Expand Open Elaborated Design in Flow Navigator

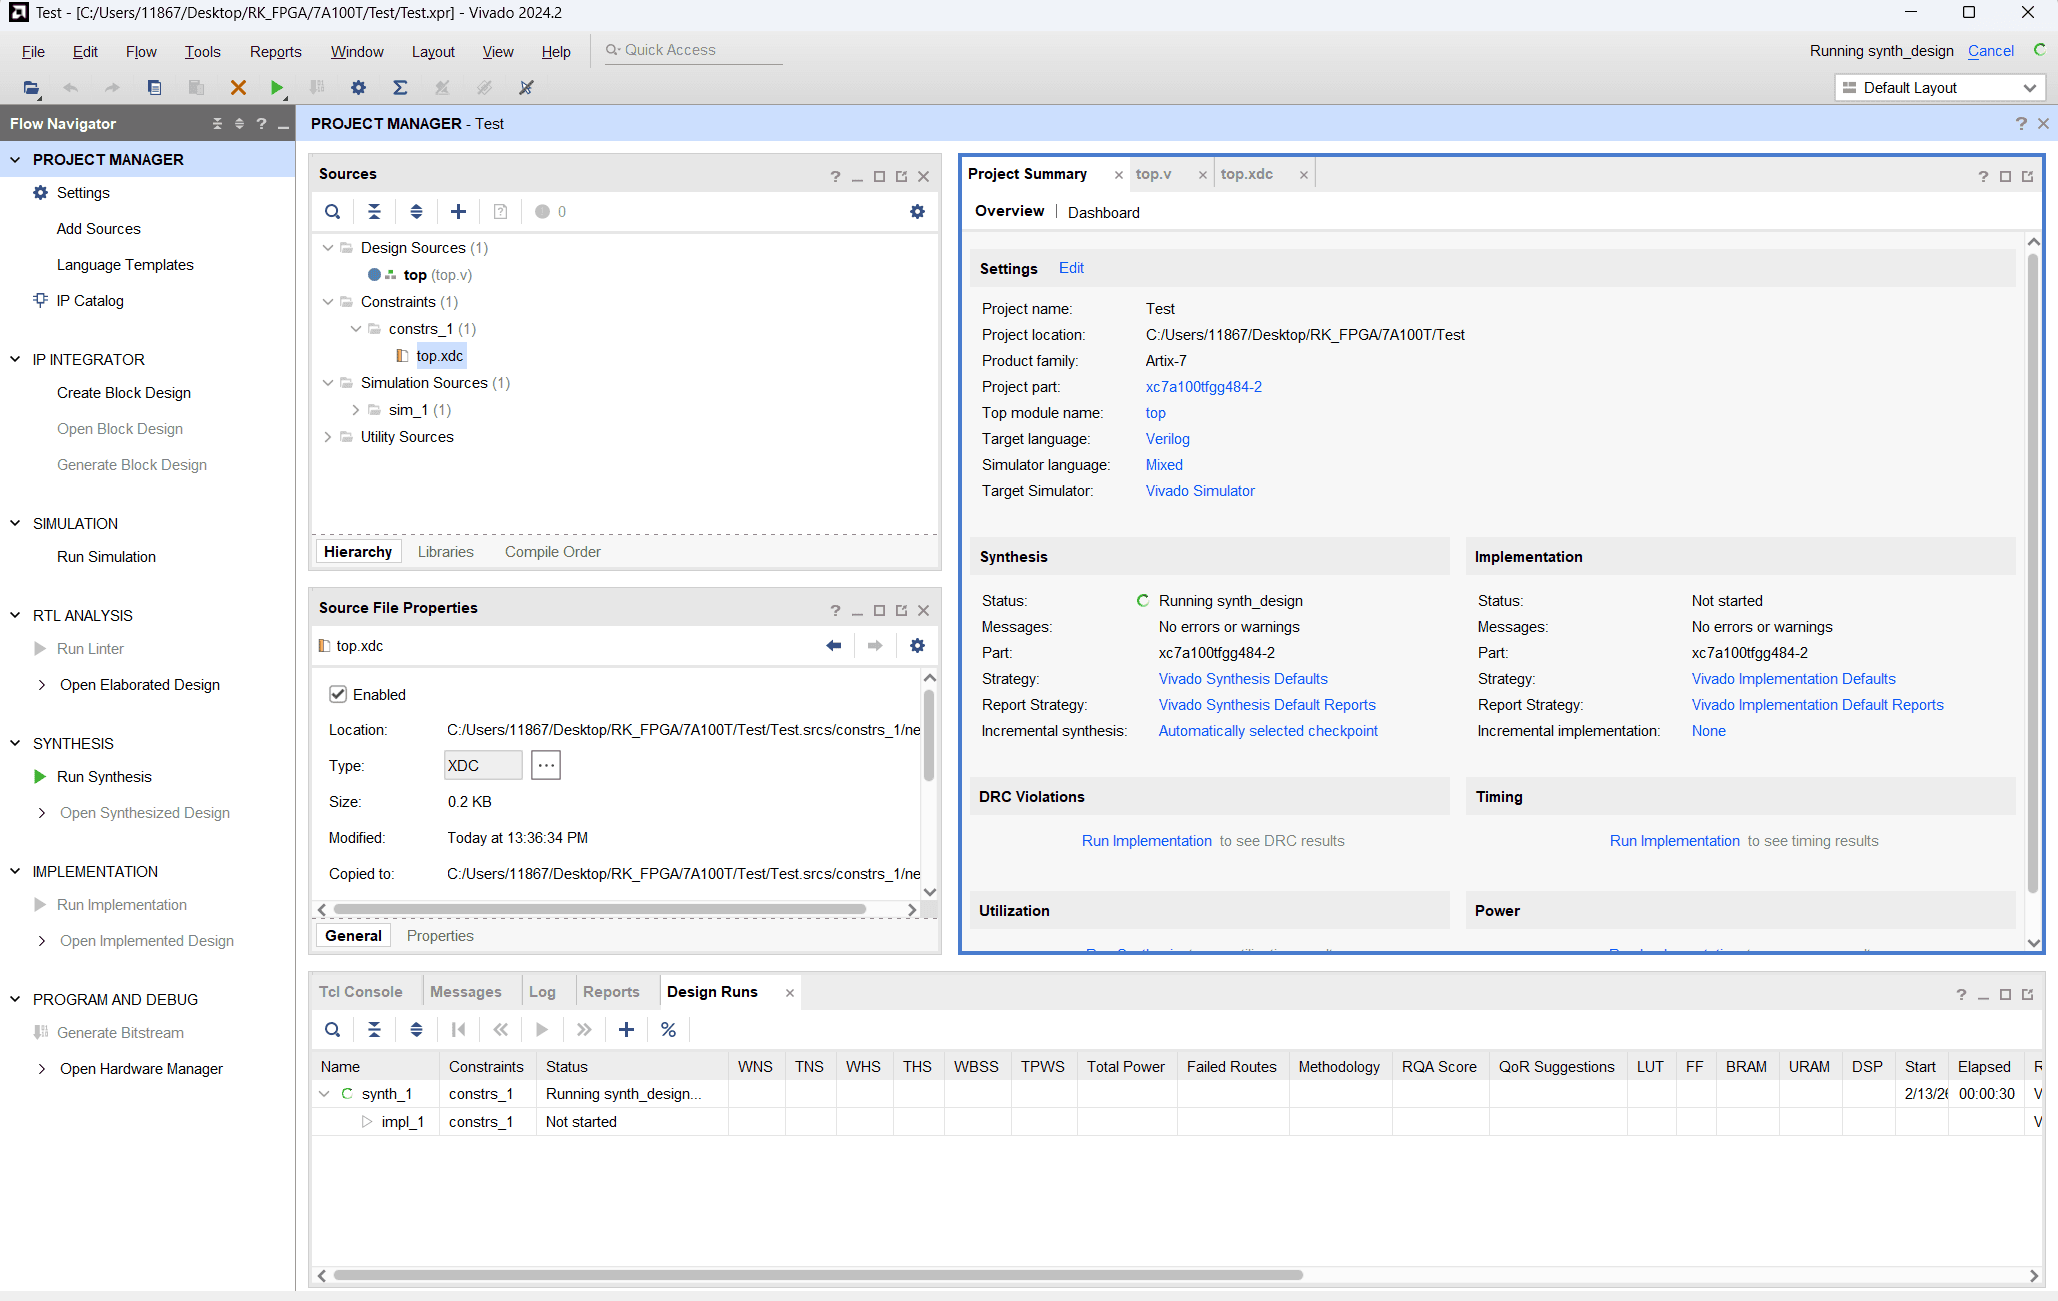(x=41, y=685)
